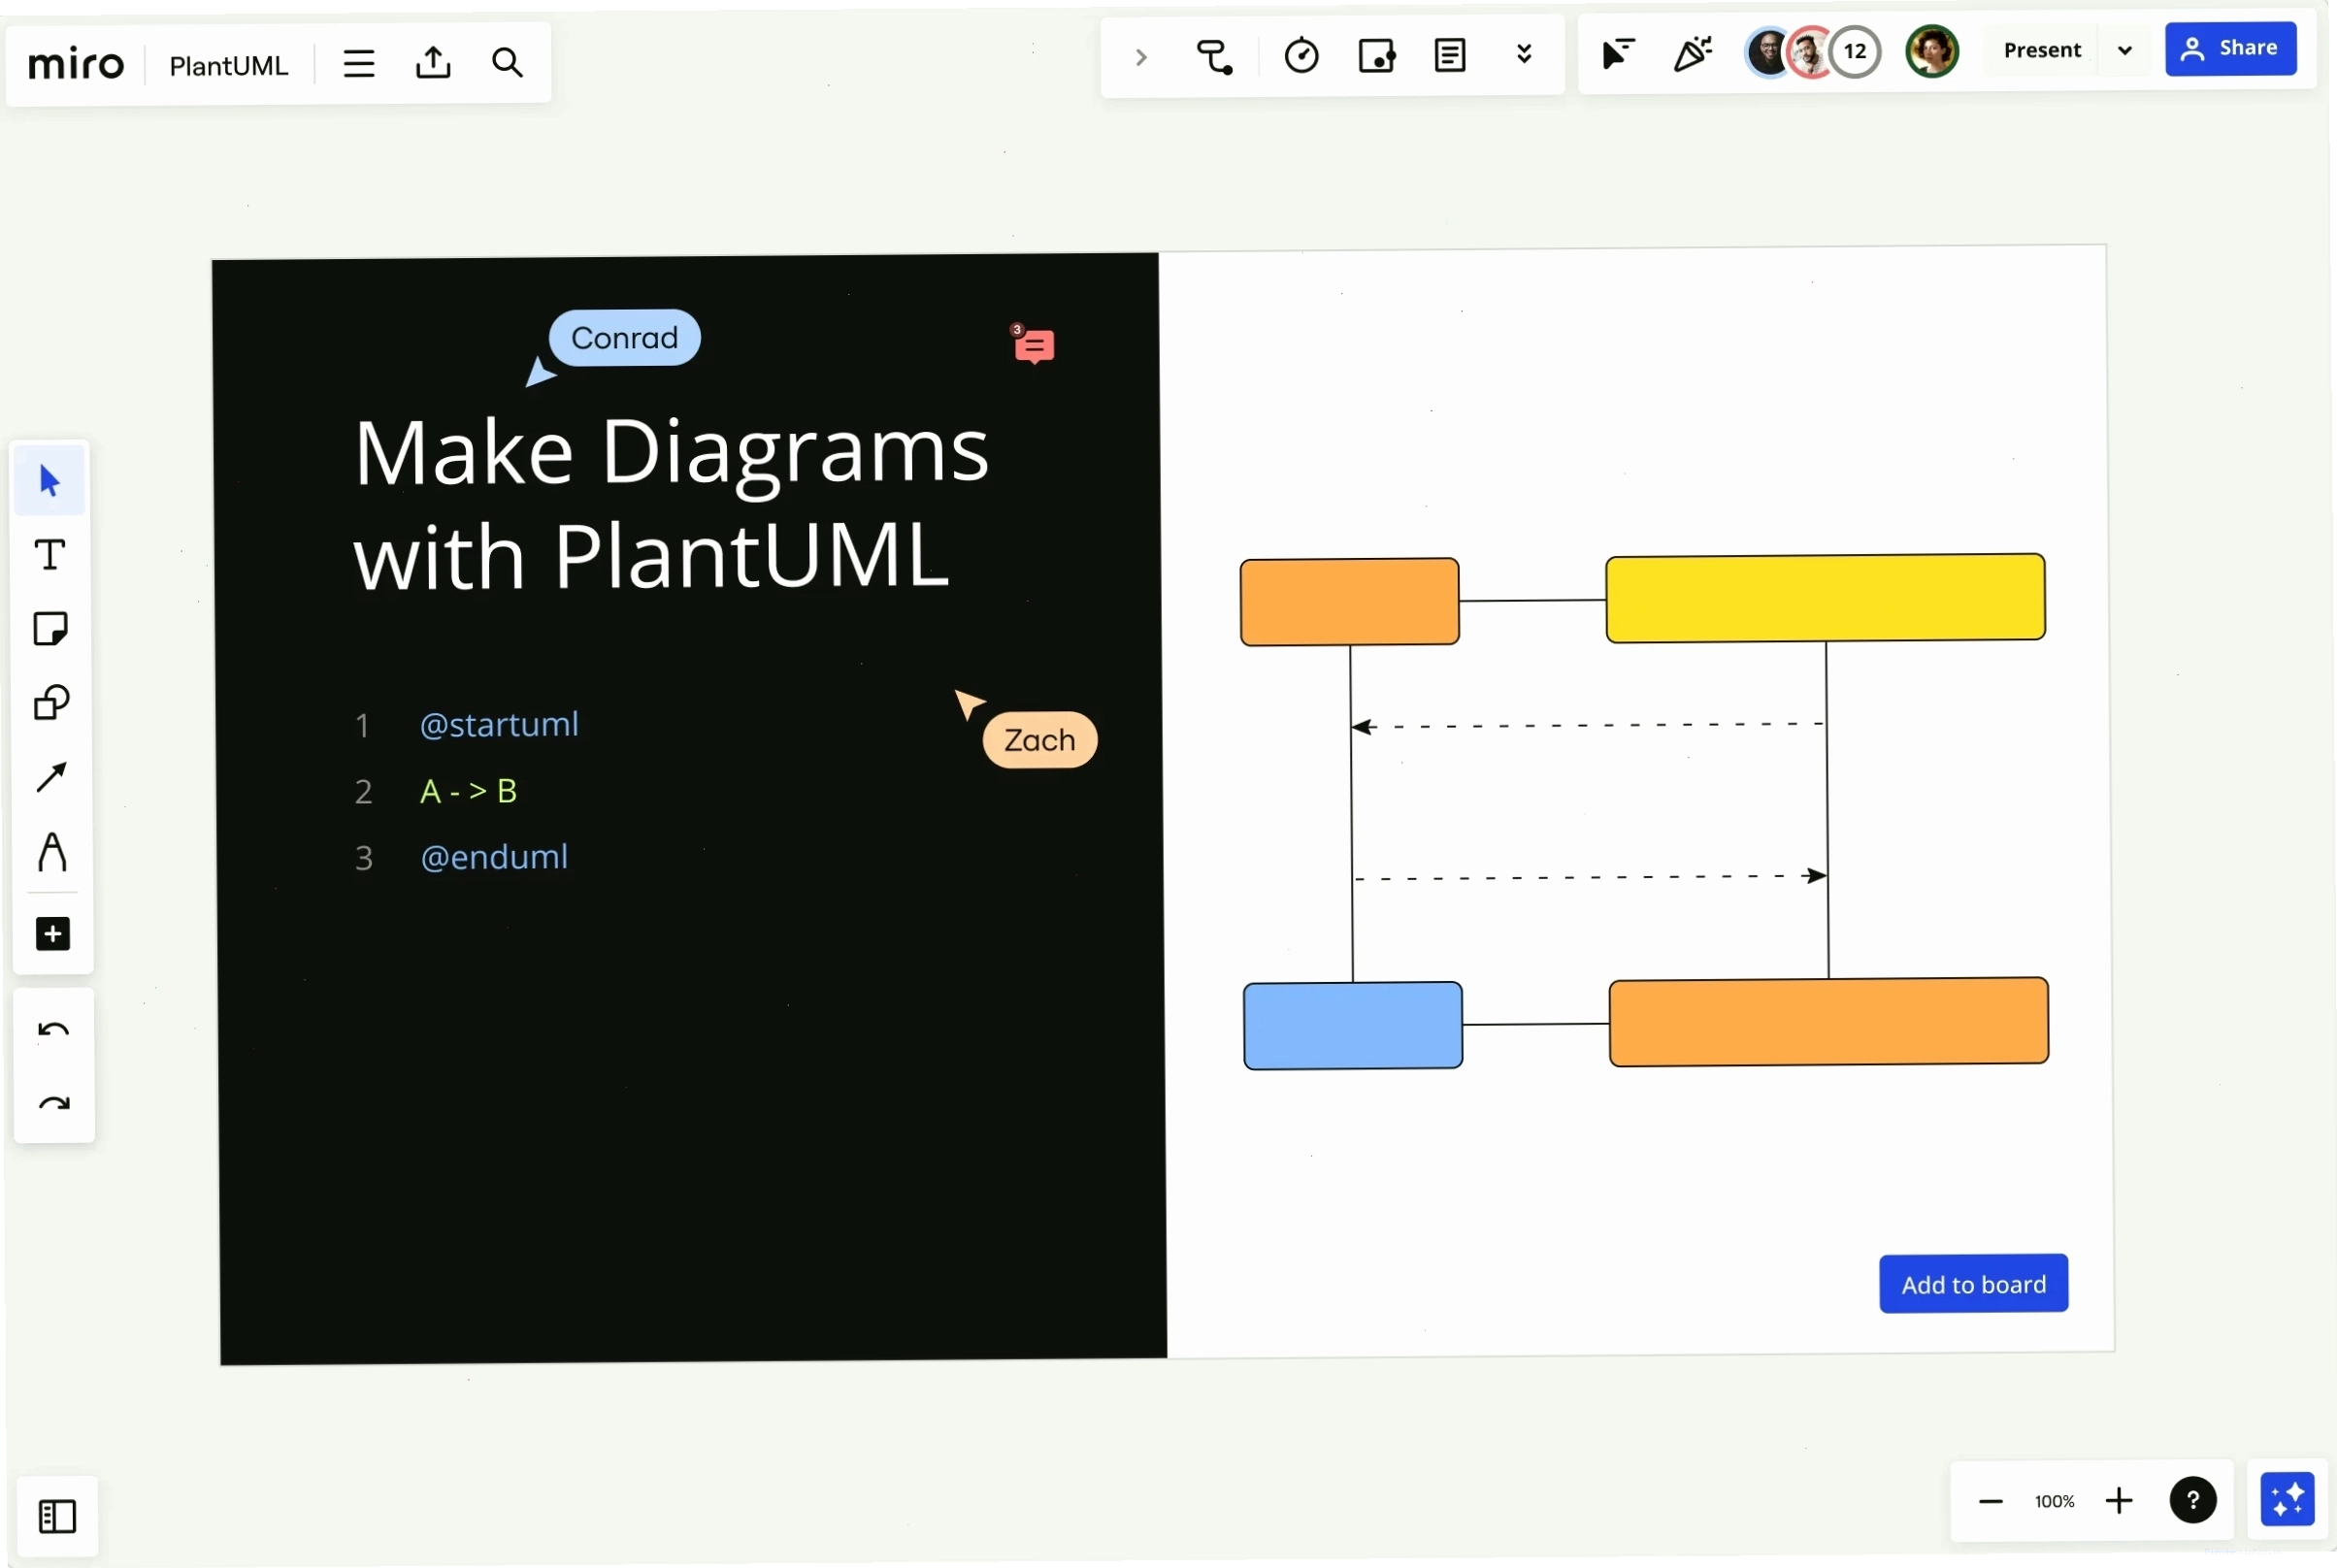The image size is (2337, 1568).
Task: Click the Make Diagrams with PlantUML heading
Action: 670,505
